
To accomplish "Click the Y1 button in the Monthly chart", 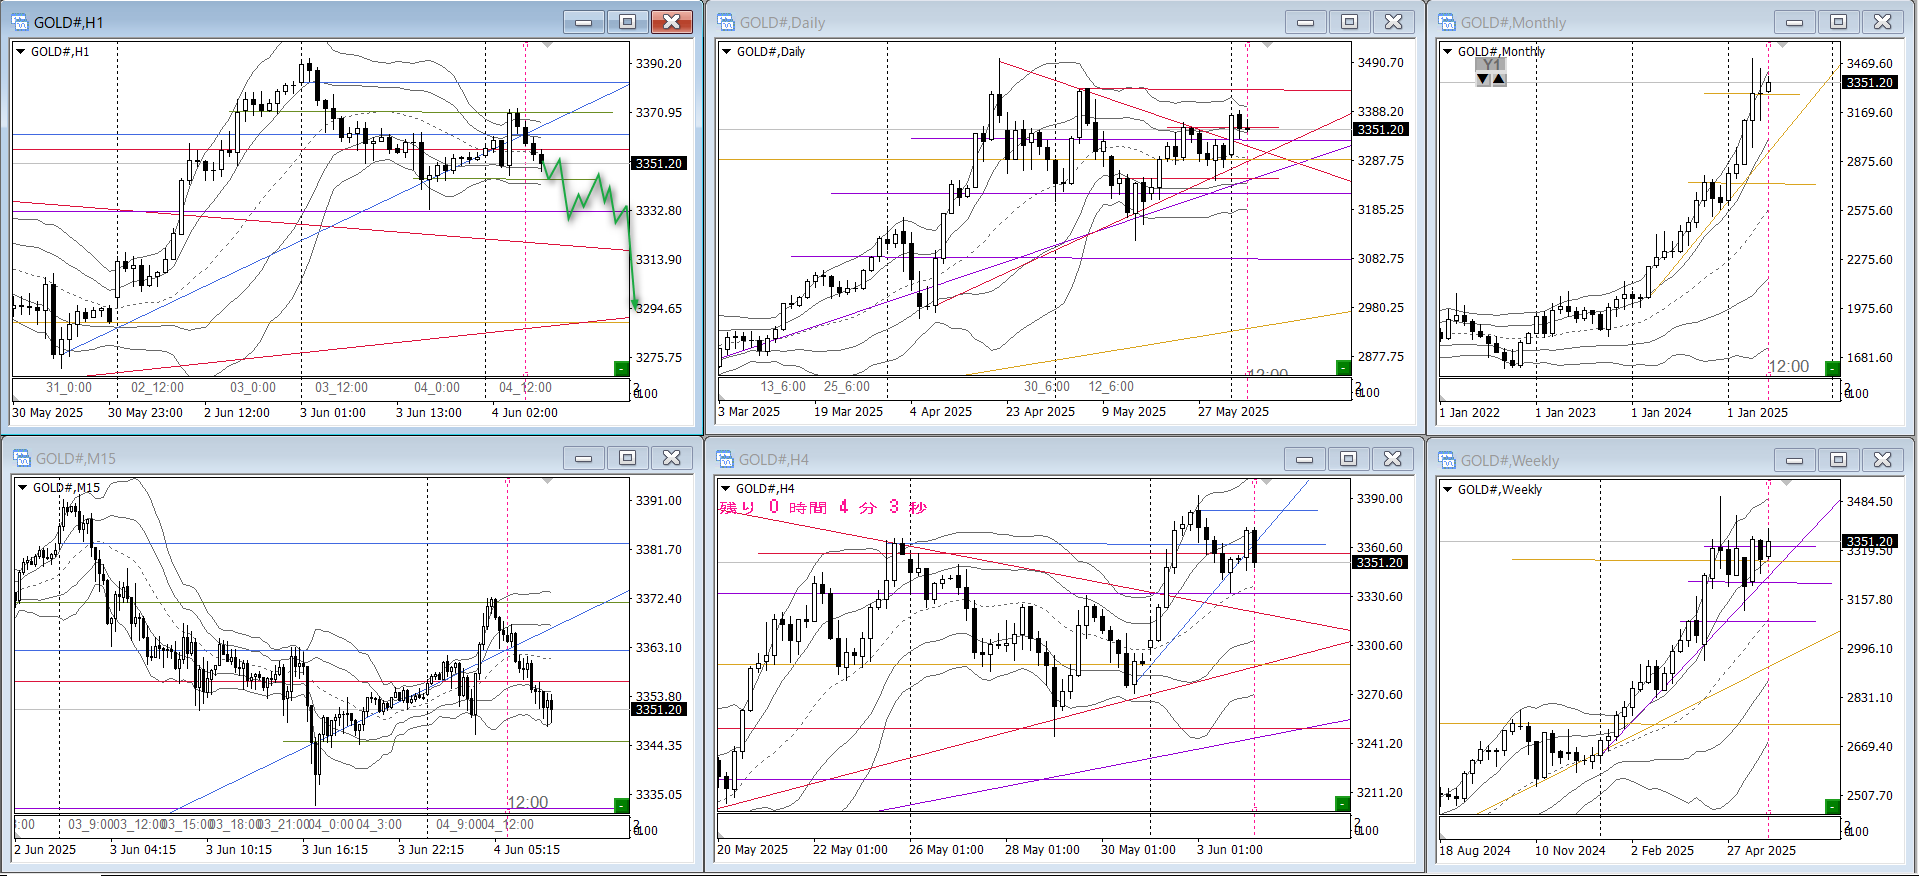I will pyautogui.click(x=1491, y=64).
